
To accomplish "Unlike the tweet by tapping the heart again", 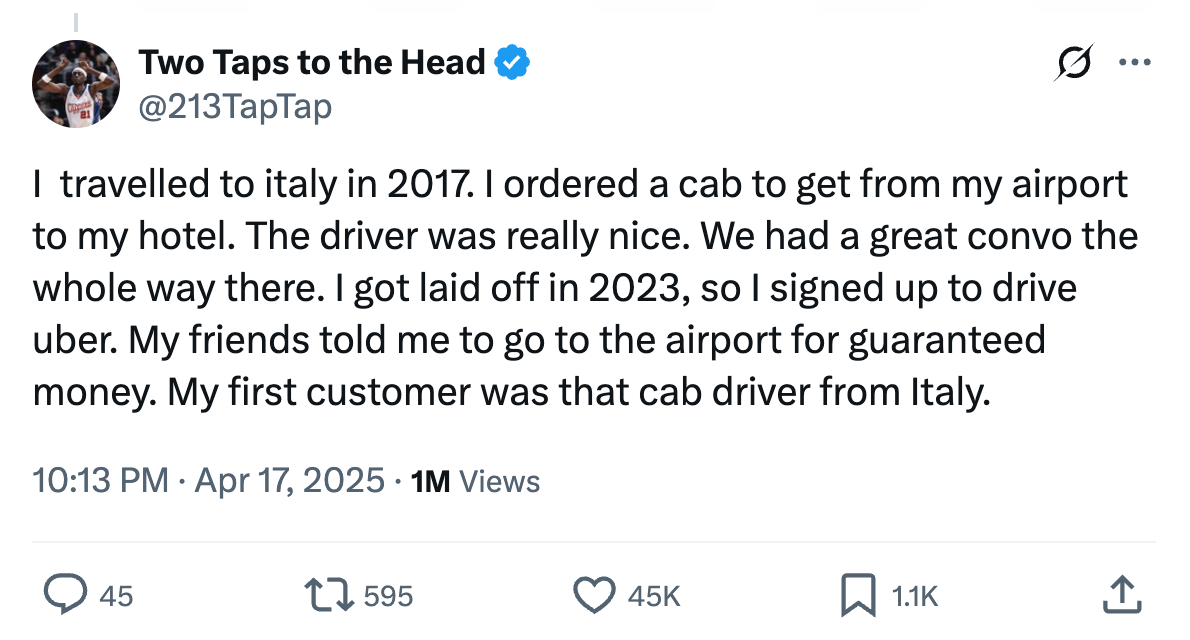I will (595, 595).
